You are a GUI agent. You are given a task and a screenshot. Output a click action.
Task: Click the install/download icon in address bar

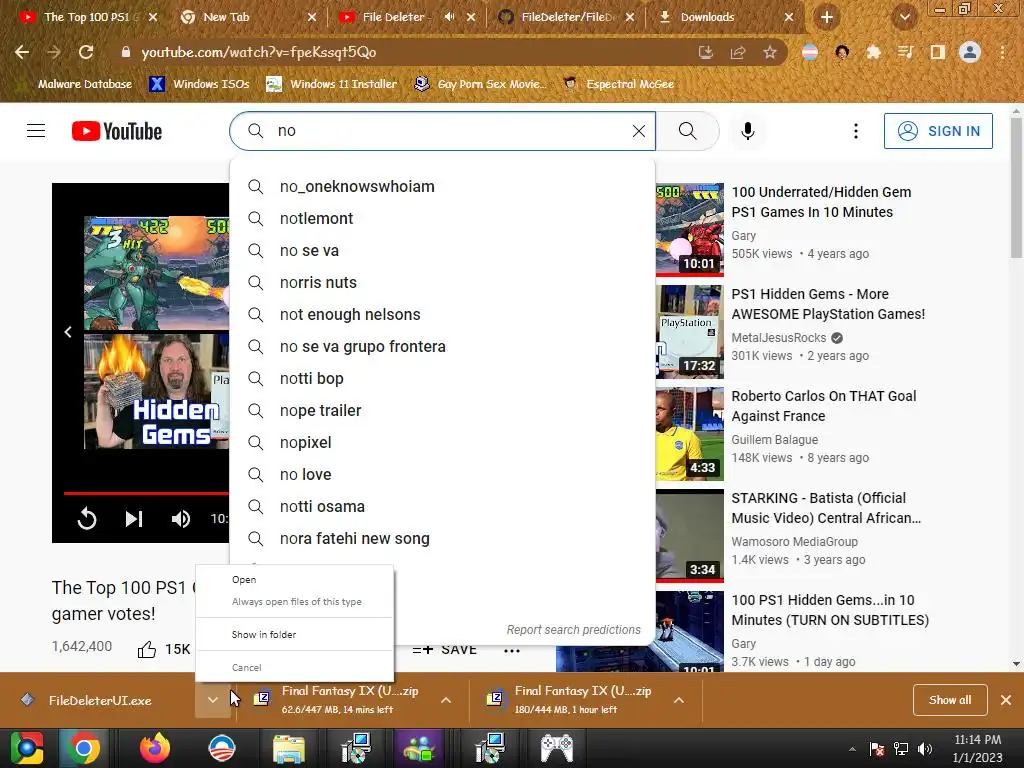click(706, 52)
